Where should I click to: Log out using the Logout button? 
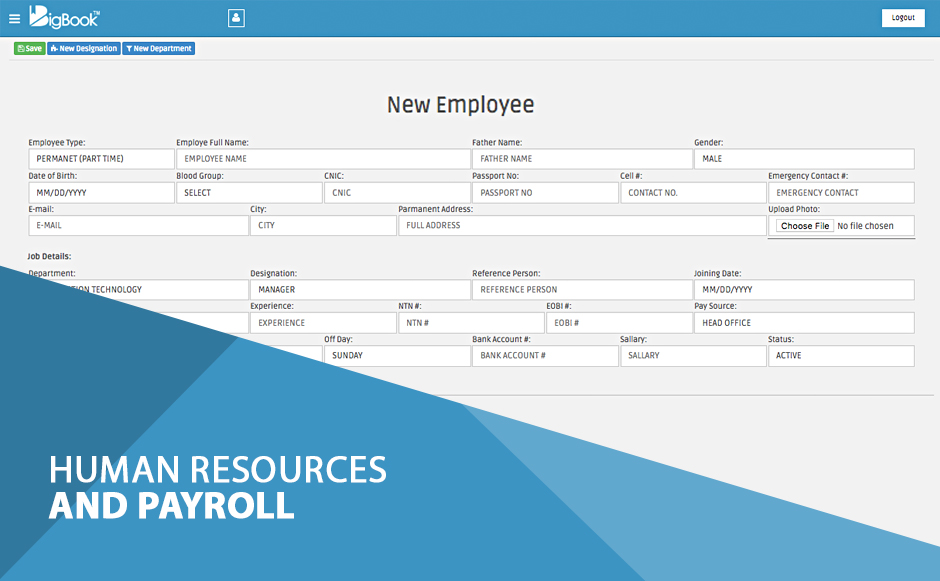coord(902,18)
